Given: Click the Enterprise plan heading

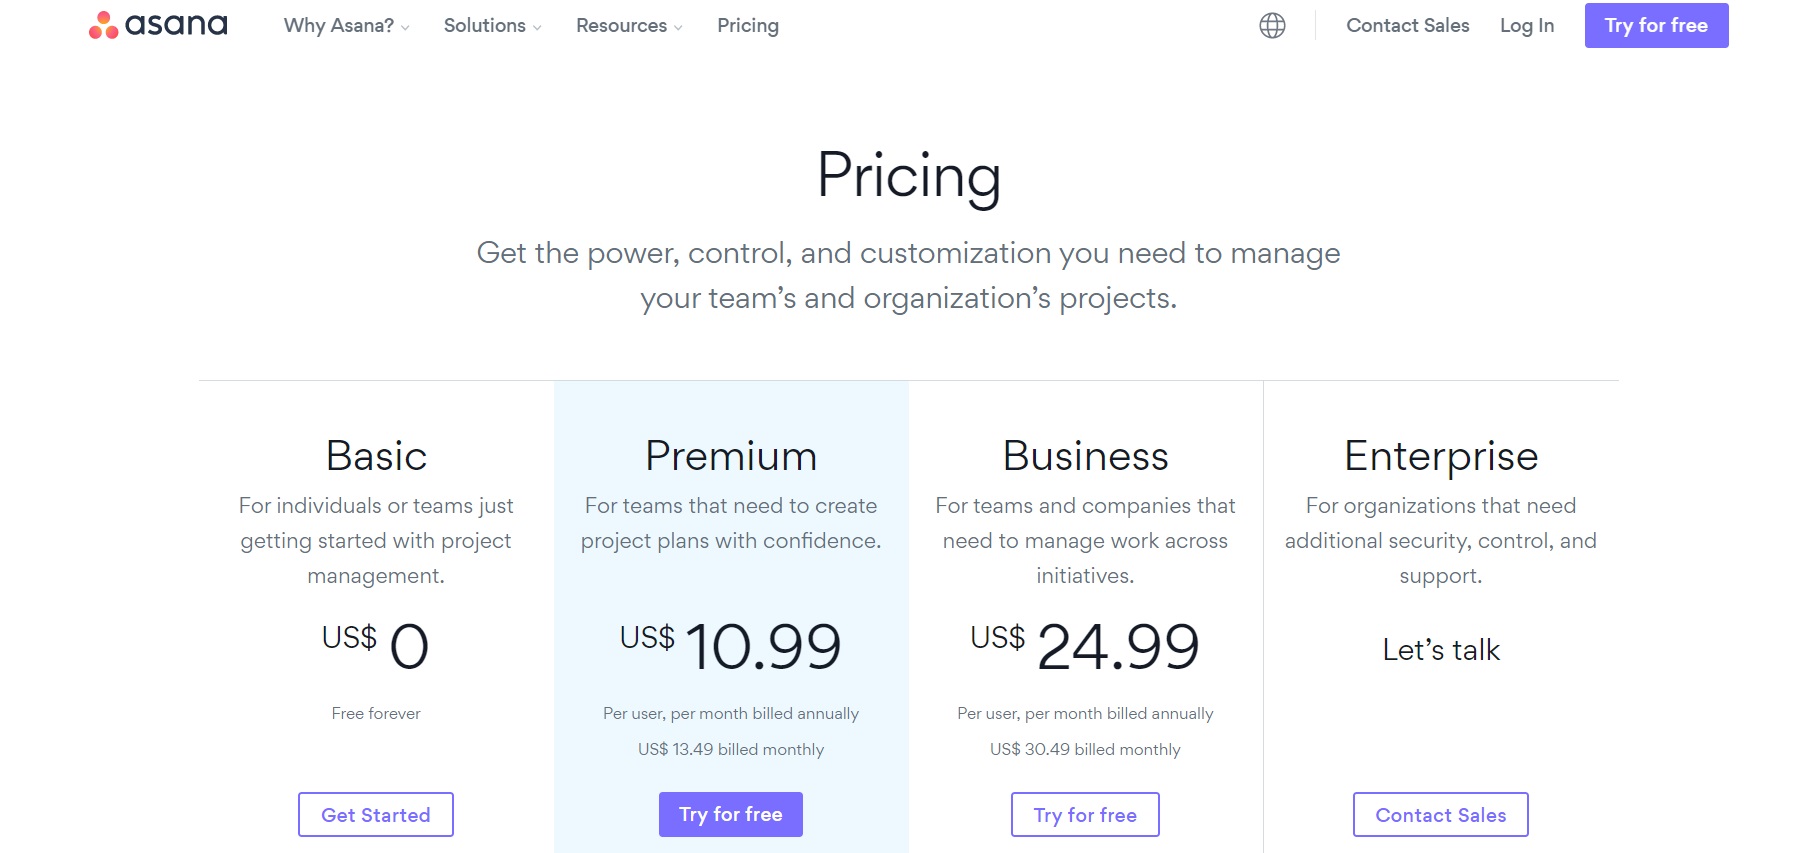Looking at the screenshot, I should pyautogui.click(x=1440, y=457).
